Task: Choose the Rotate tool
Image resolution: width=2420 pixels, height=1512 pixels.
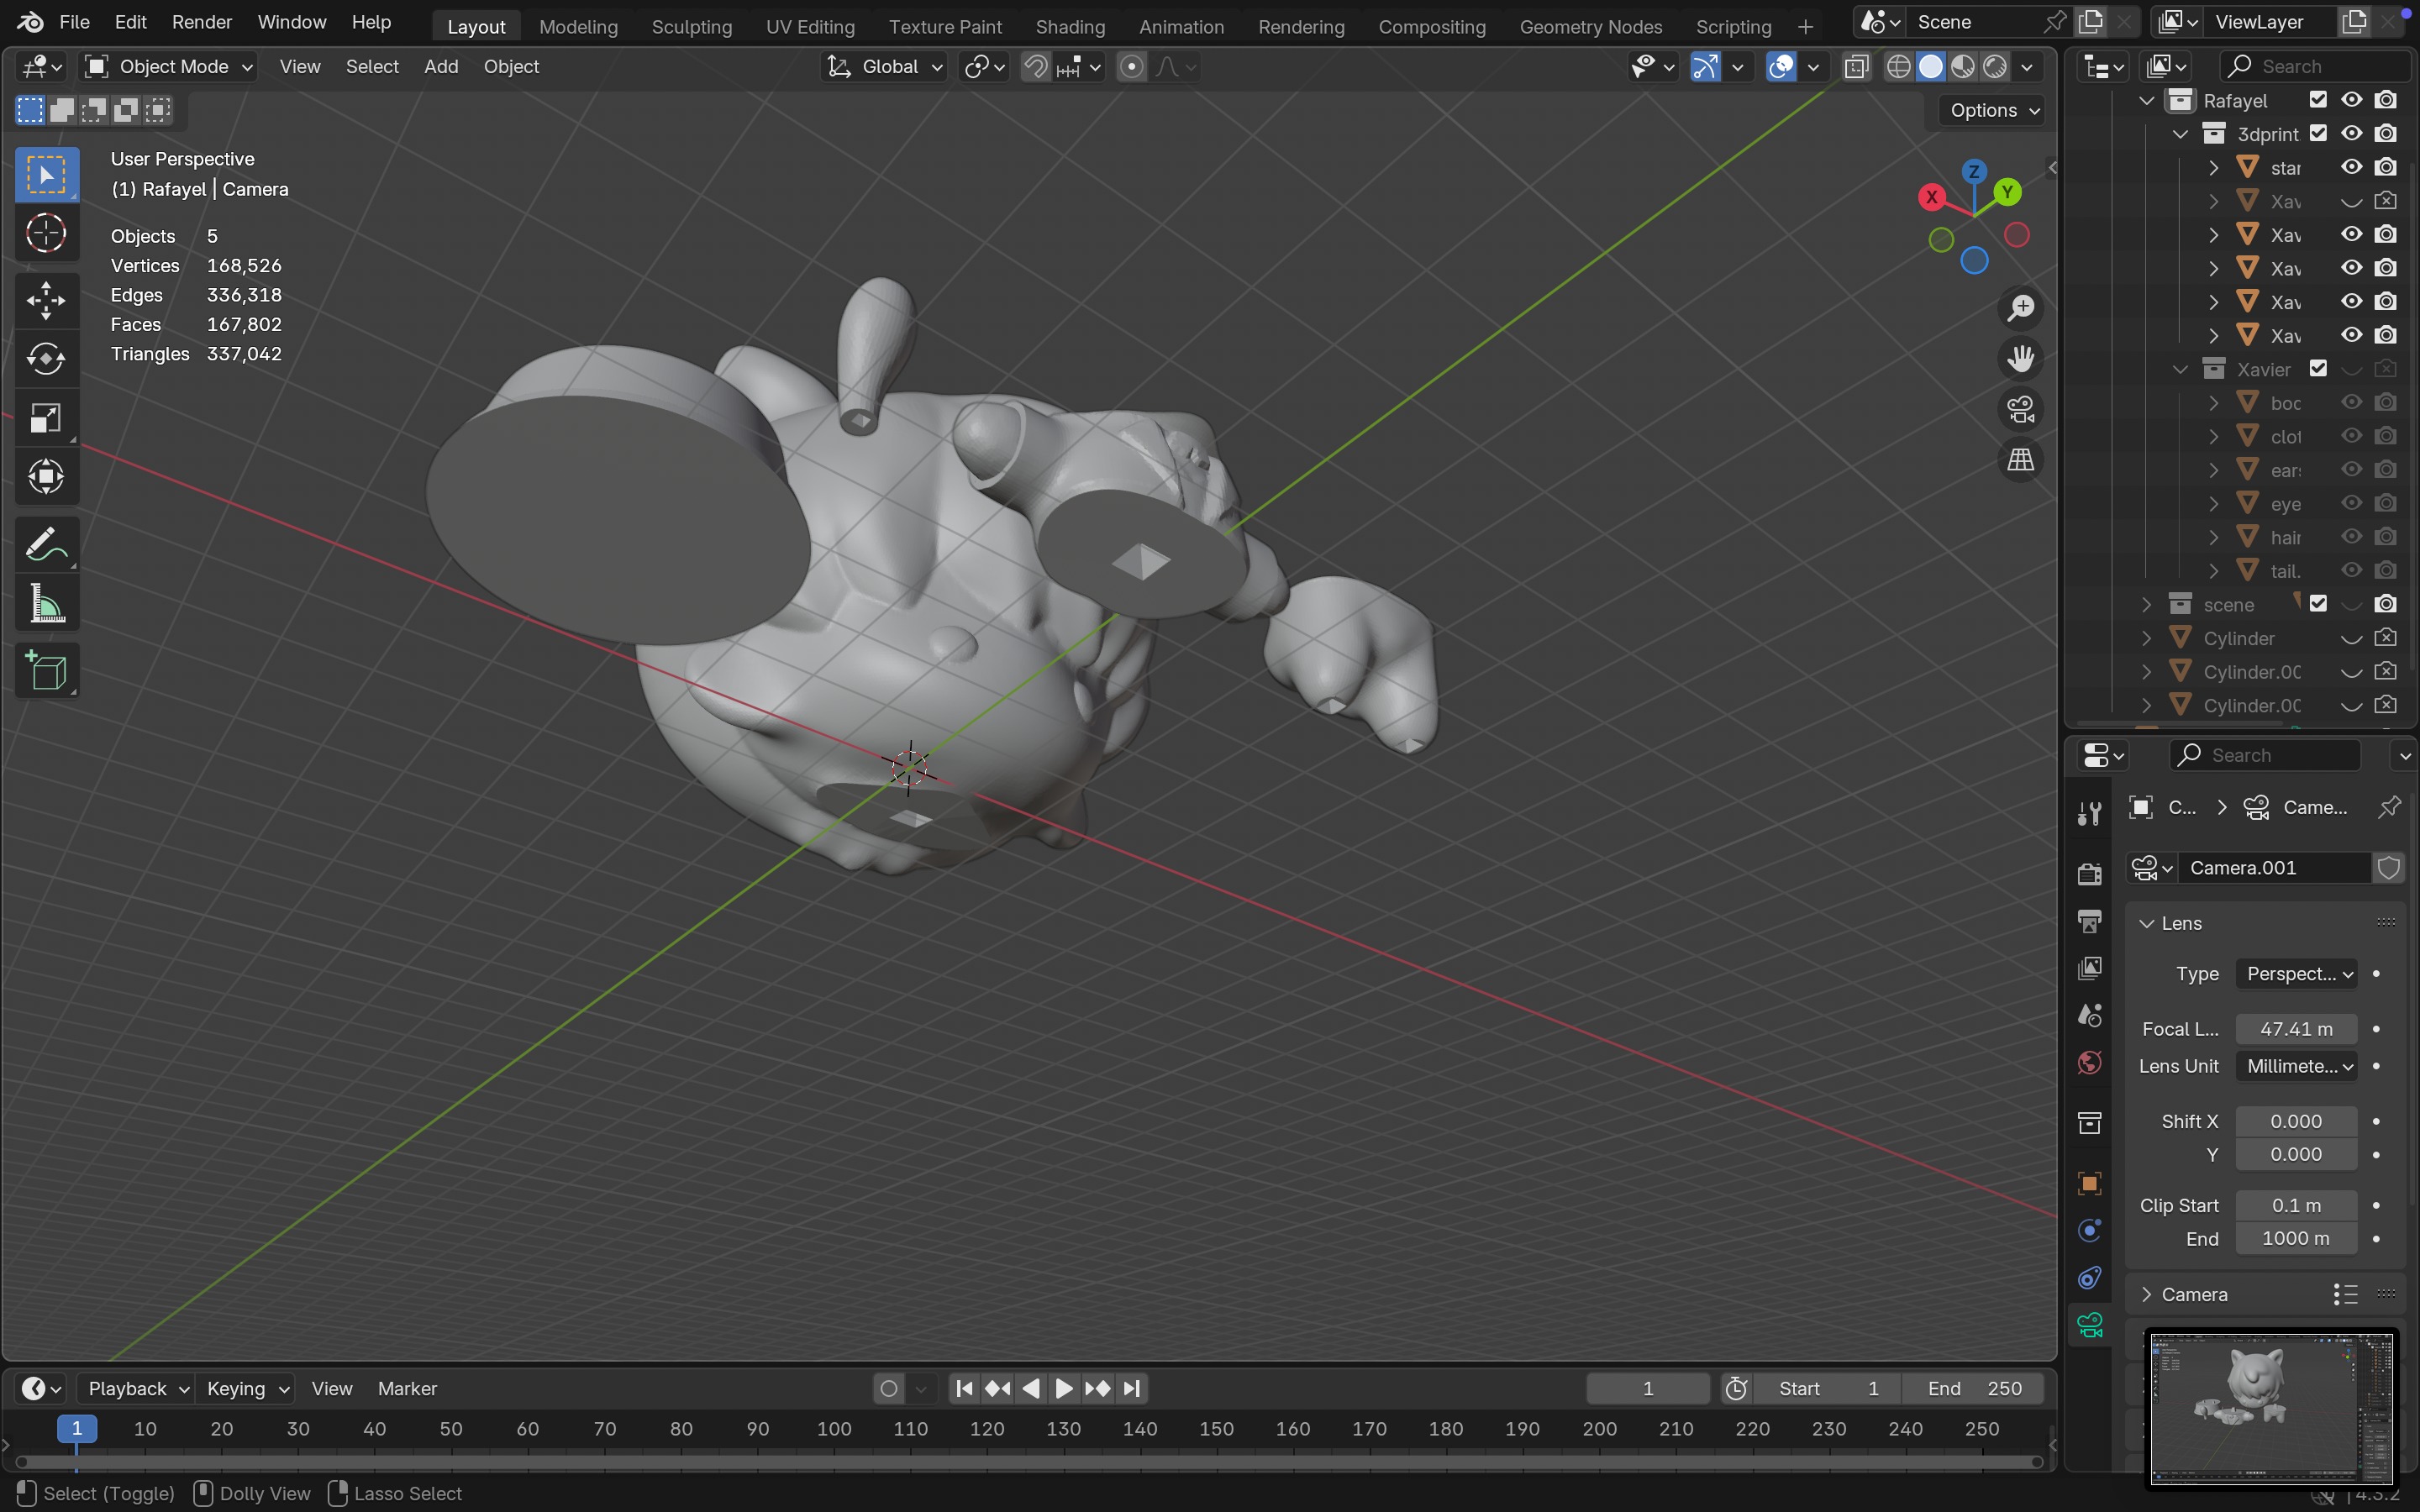Action: (x=46, y=359)
